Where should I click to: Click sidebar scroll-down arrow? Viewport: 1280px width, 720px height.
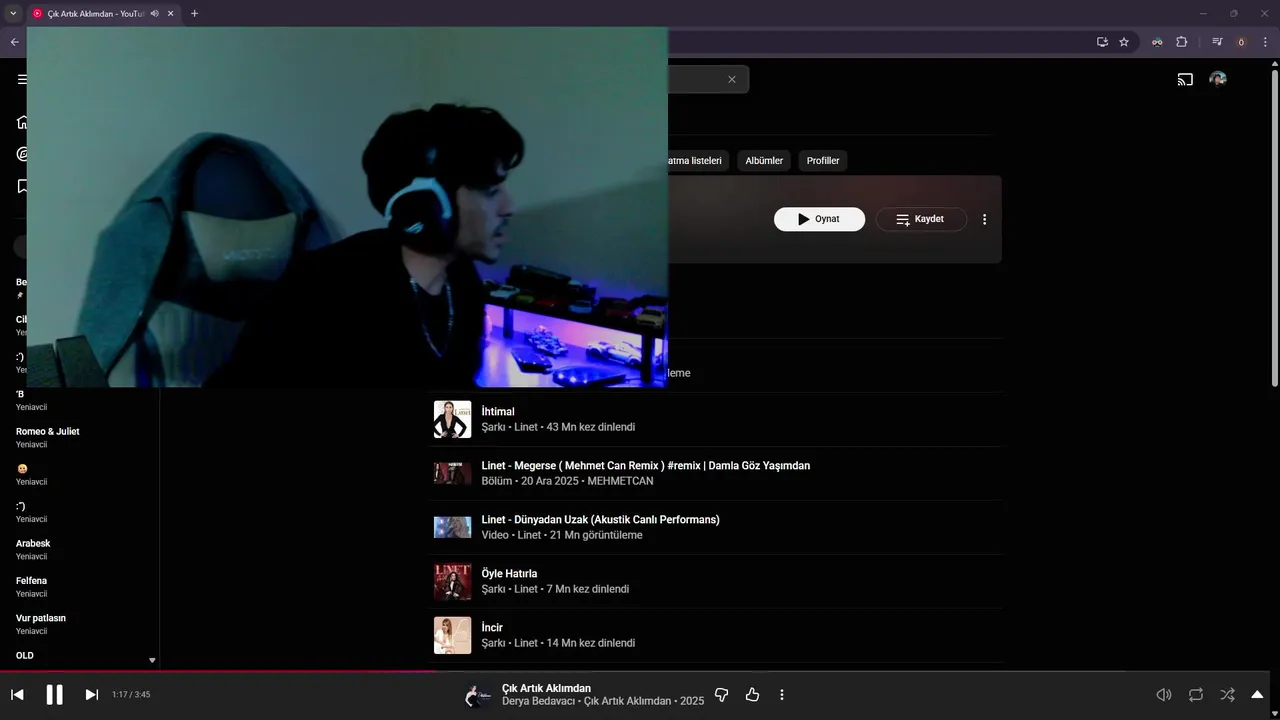[x=152, y=660]
